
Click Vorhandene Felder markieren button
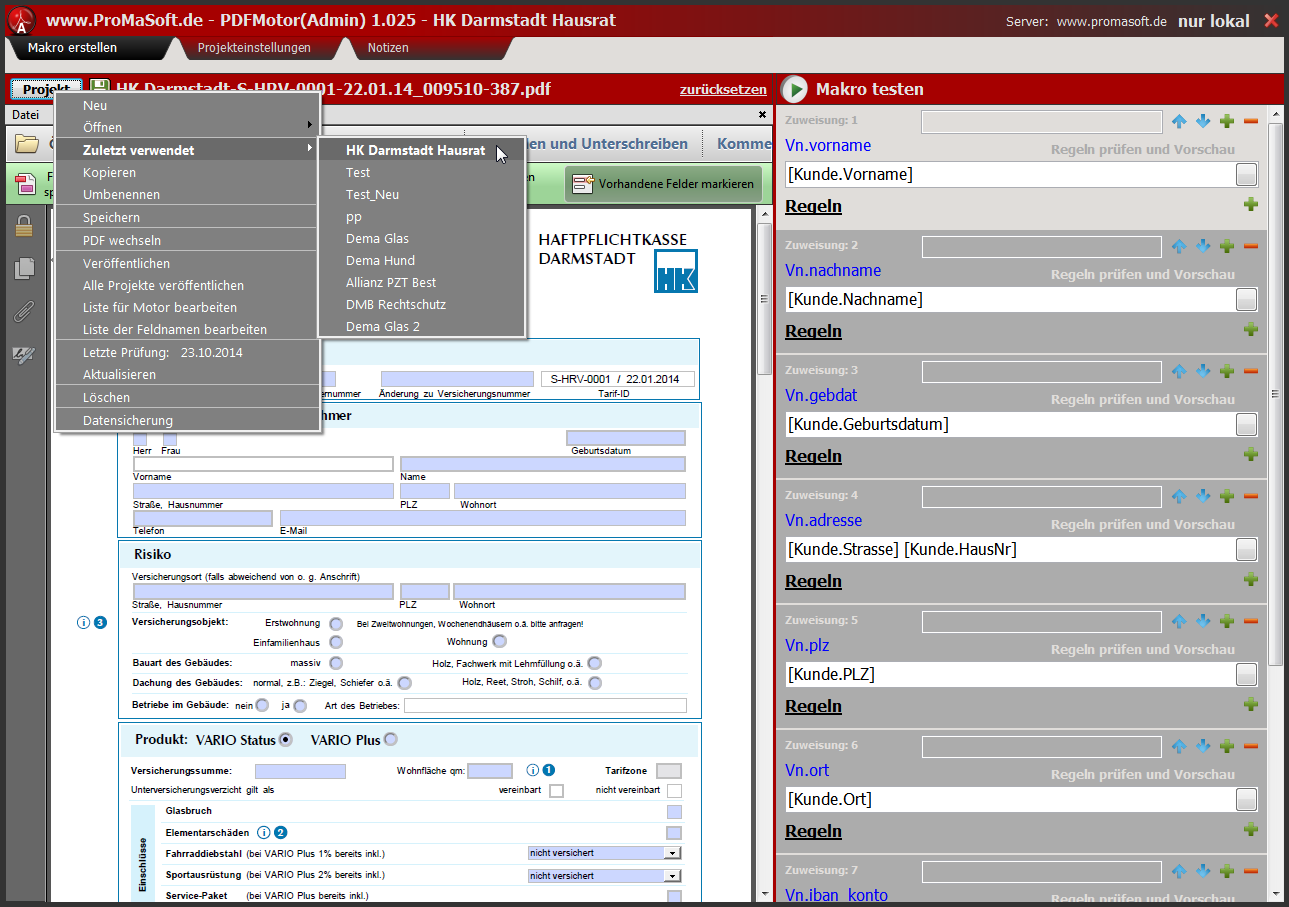[x=663, y=183]
